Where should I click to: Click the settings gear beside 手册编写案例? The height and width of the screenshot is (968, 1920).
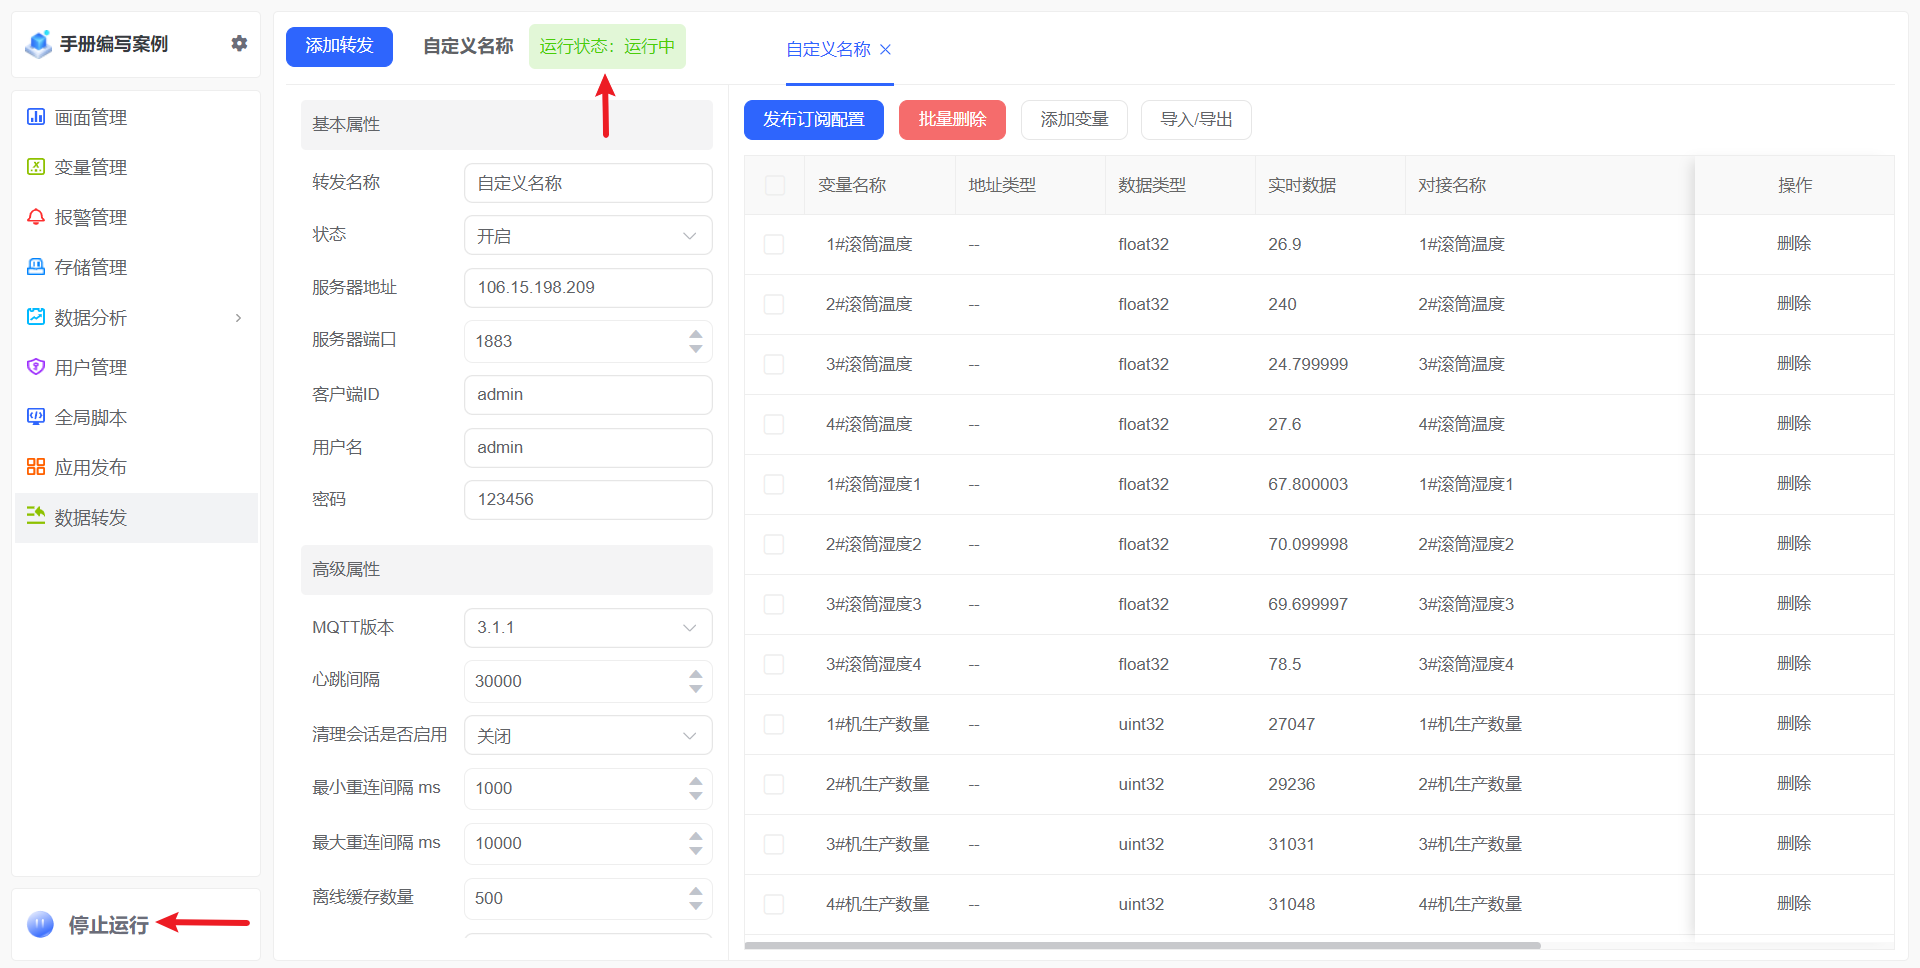click(x=239, y=43)
